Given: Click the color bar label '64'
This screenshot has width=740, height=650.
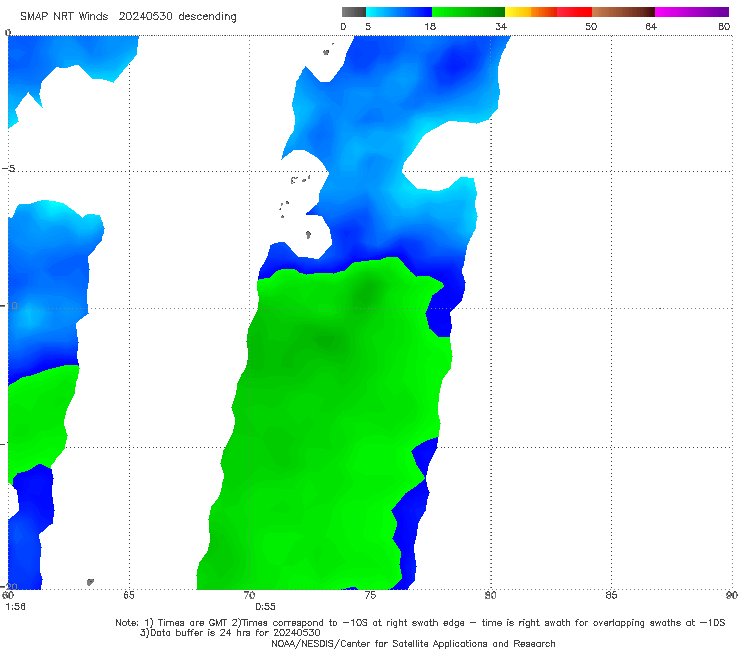Looking at the screenshot, I should coord(651,26).
